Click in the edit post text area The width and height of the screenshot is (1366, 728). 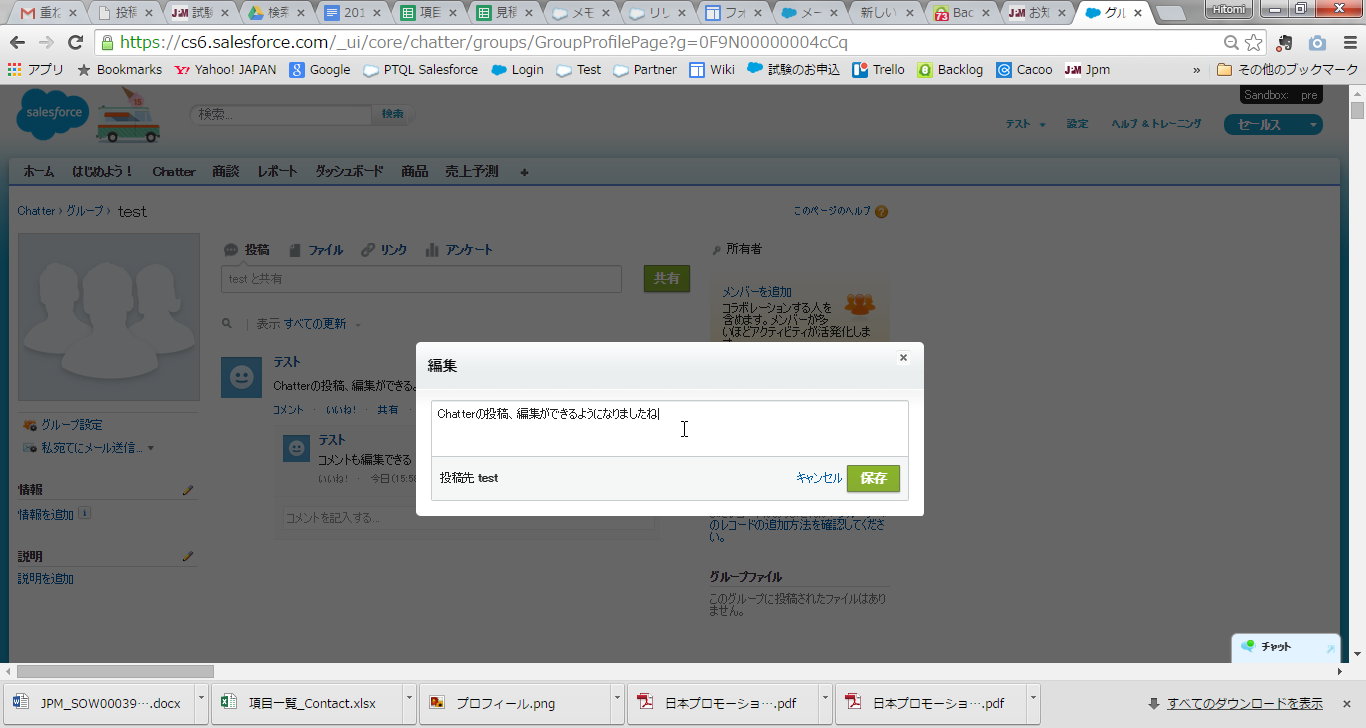pyautogui.click(x=670, y=428)
